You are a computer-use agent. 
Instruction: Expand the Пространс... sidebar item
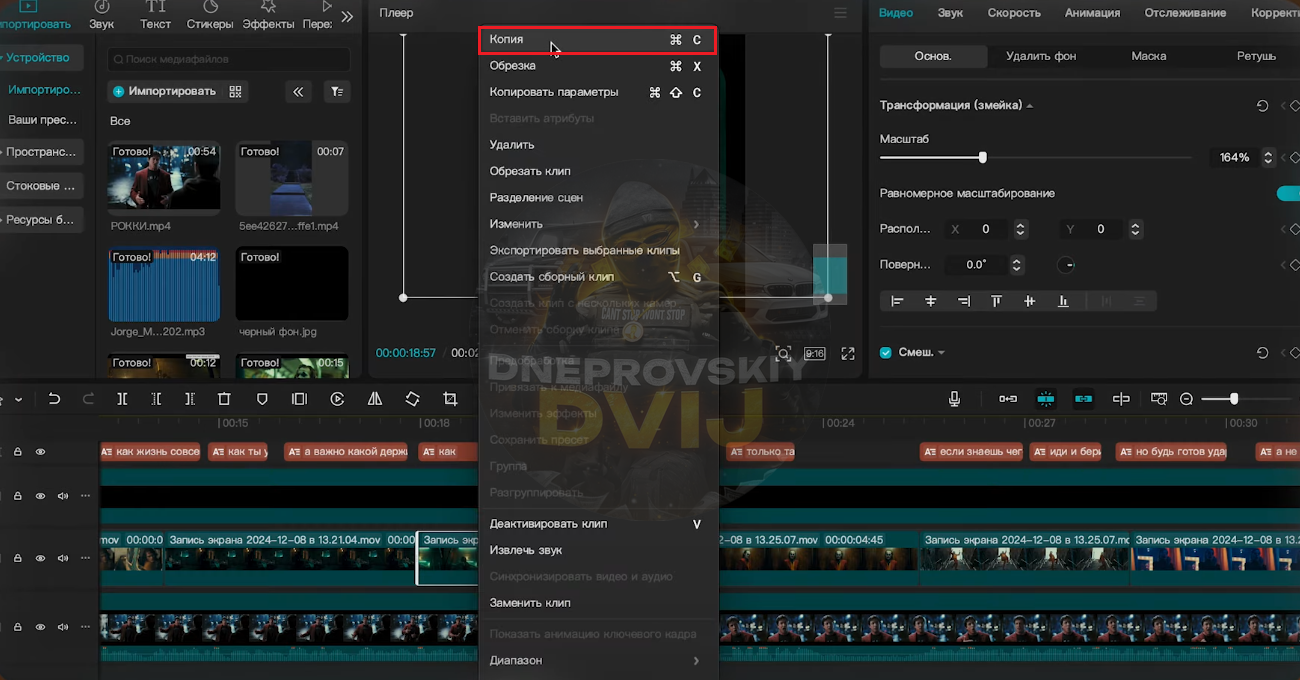point(42,152)
